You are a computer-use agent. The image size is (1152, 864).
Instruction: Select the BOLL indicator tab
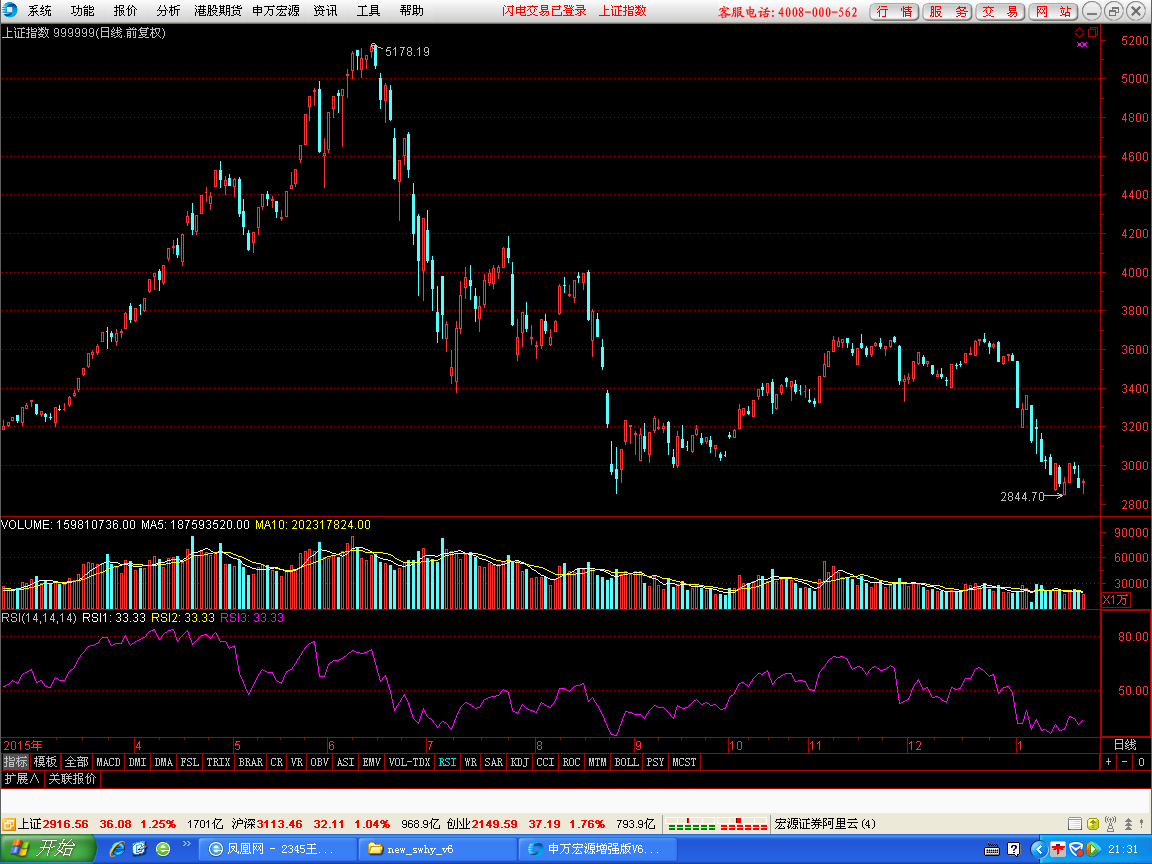[627, 762]
